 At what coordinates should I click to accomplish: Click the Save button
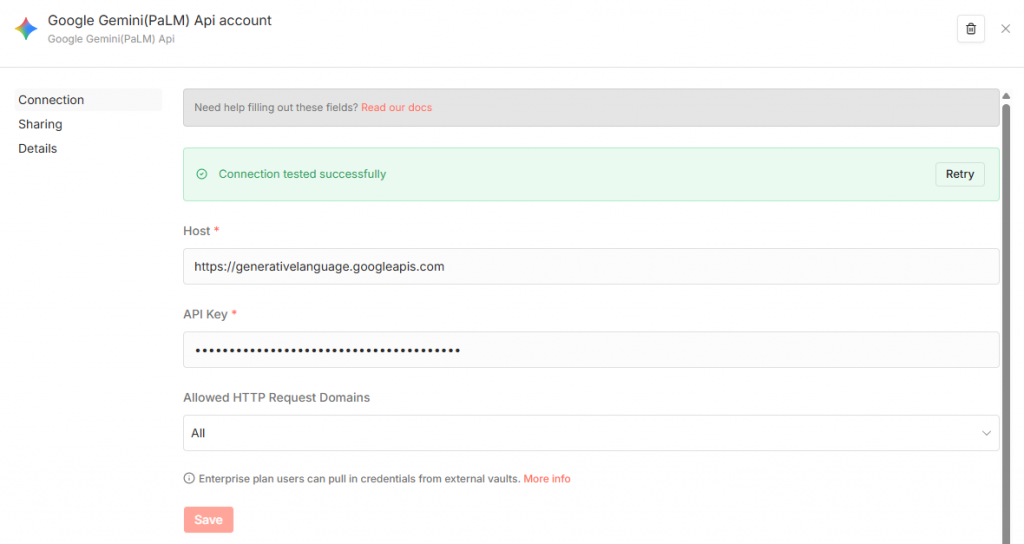click(x=208, y=520)
